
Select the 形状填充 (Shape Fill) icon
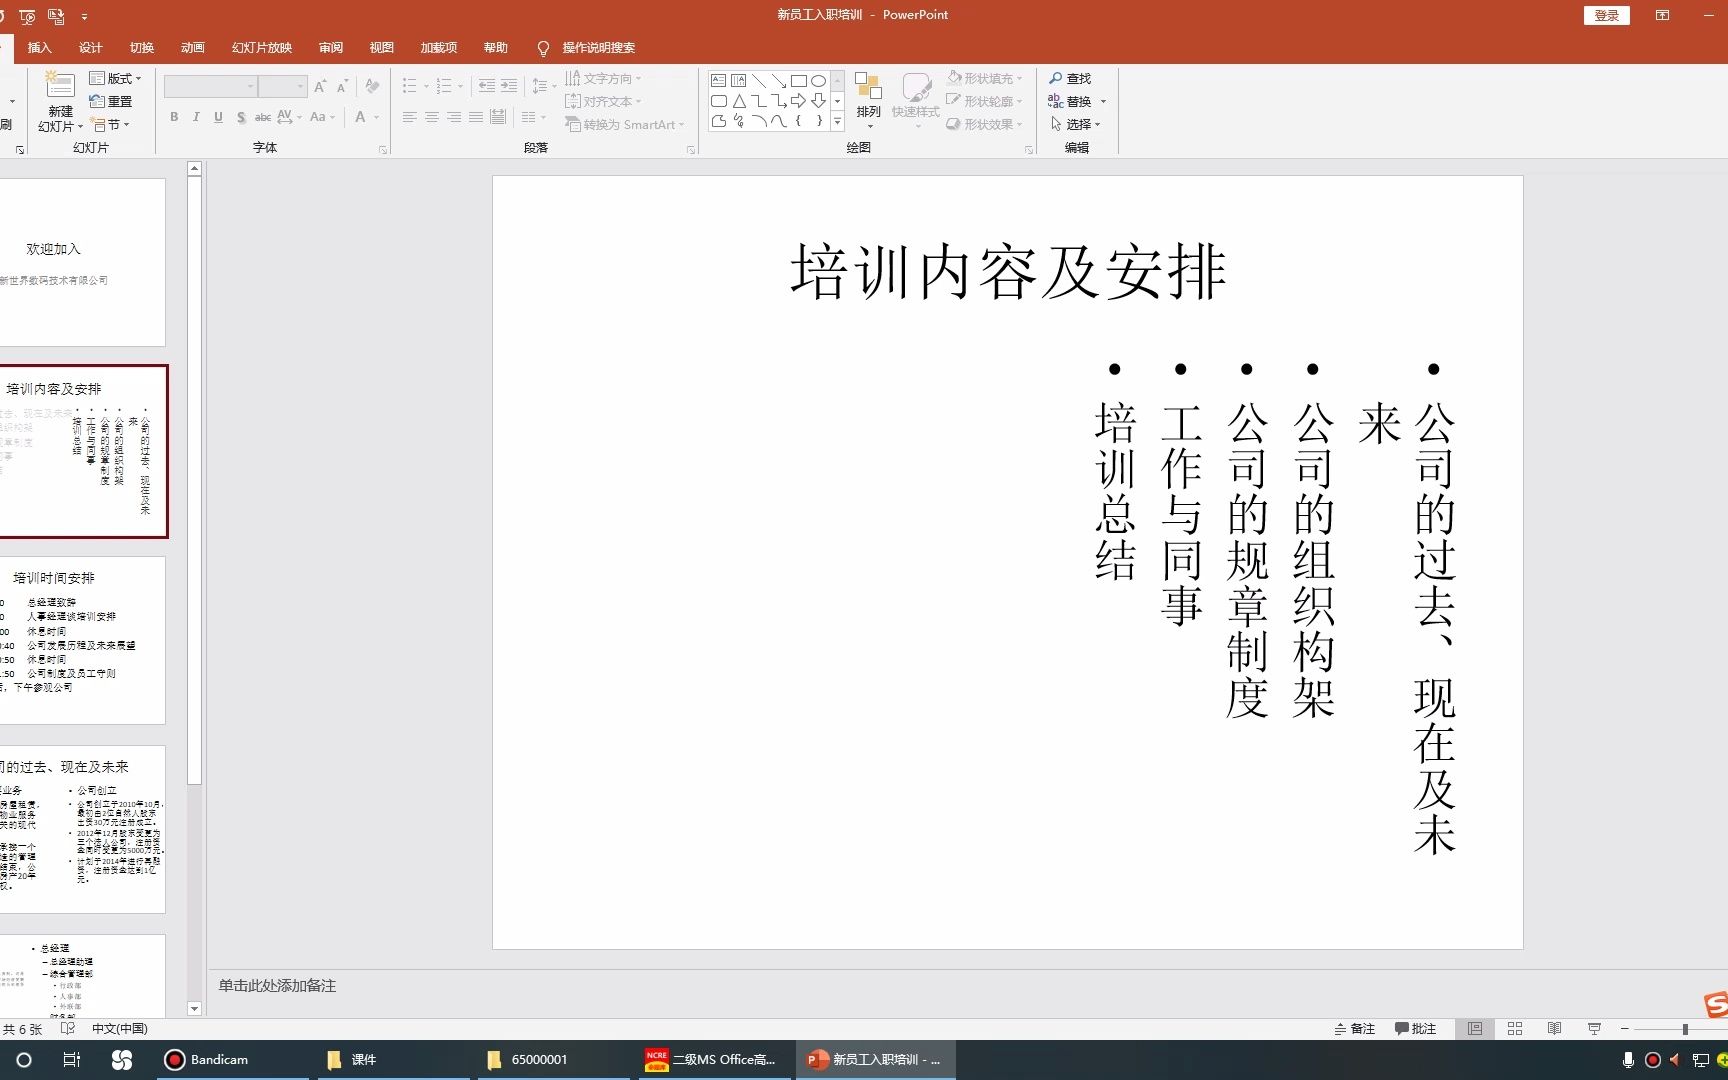[x=955, y=77]
